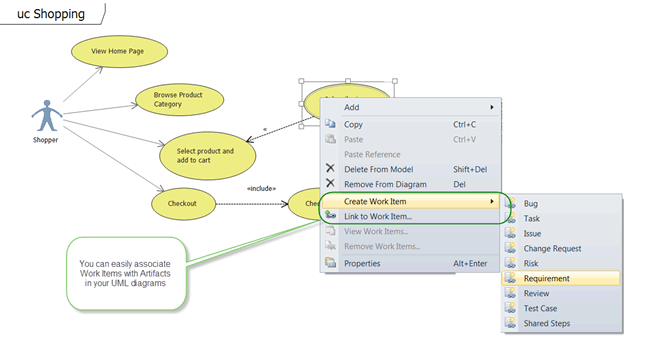Choose Link to Work Item...
Viewport: 664px width, 360px height.
tap(410, 216)
